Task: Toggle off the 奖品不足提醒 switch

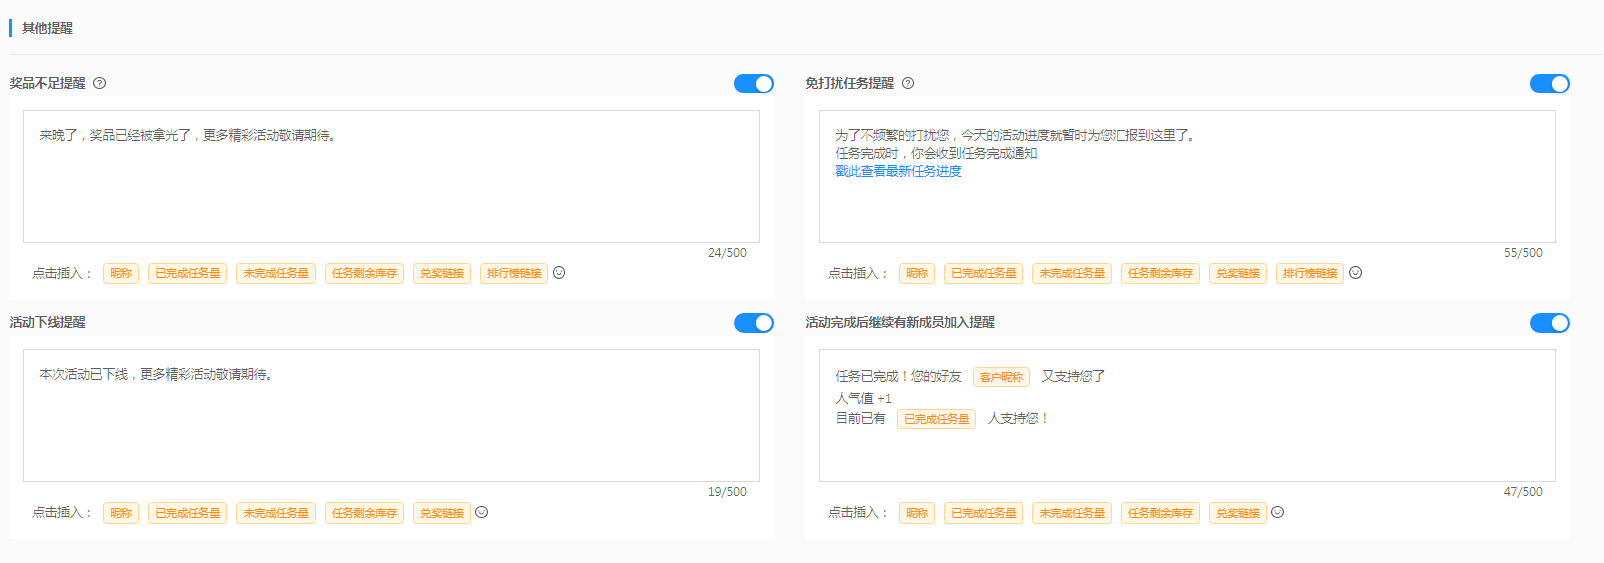Action: click(754, 83)
